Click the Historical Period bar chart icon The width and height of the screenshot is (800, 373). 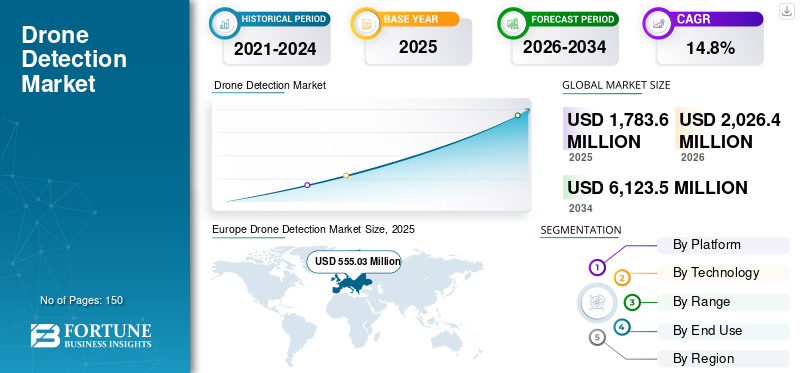coord(224,23)
